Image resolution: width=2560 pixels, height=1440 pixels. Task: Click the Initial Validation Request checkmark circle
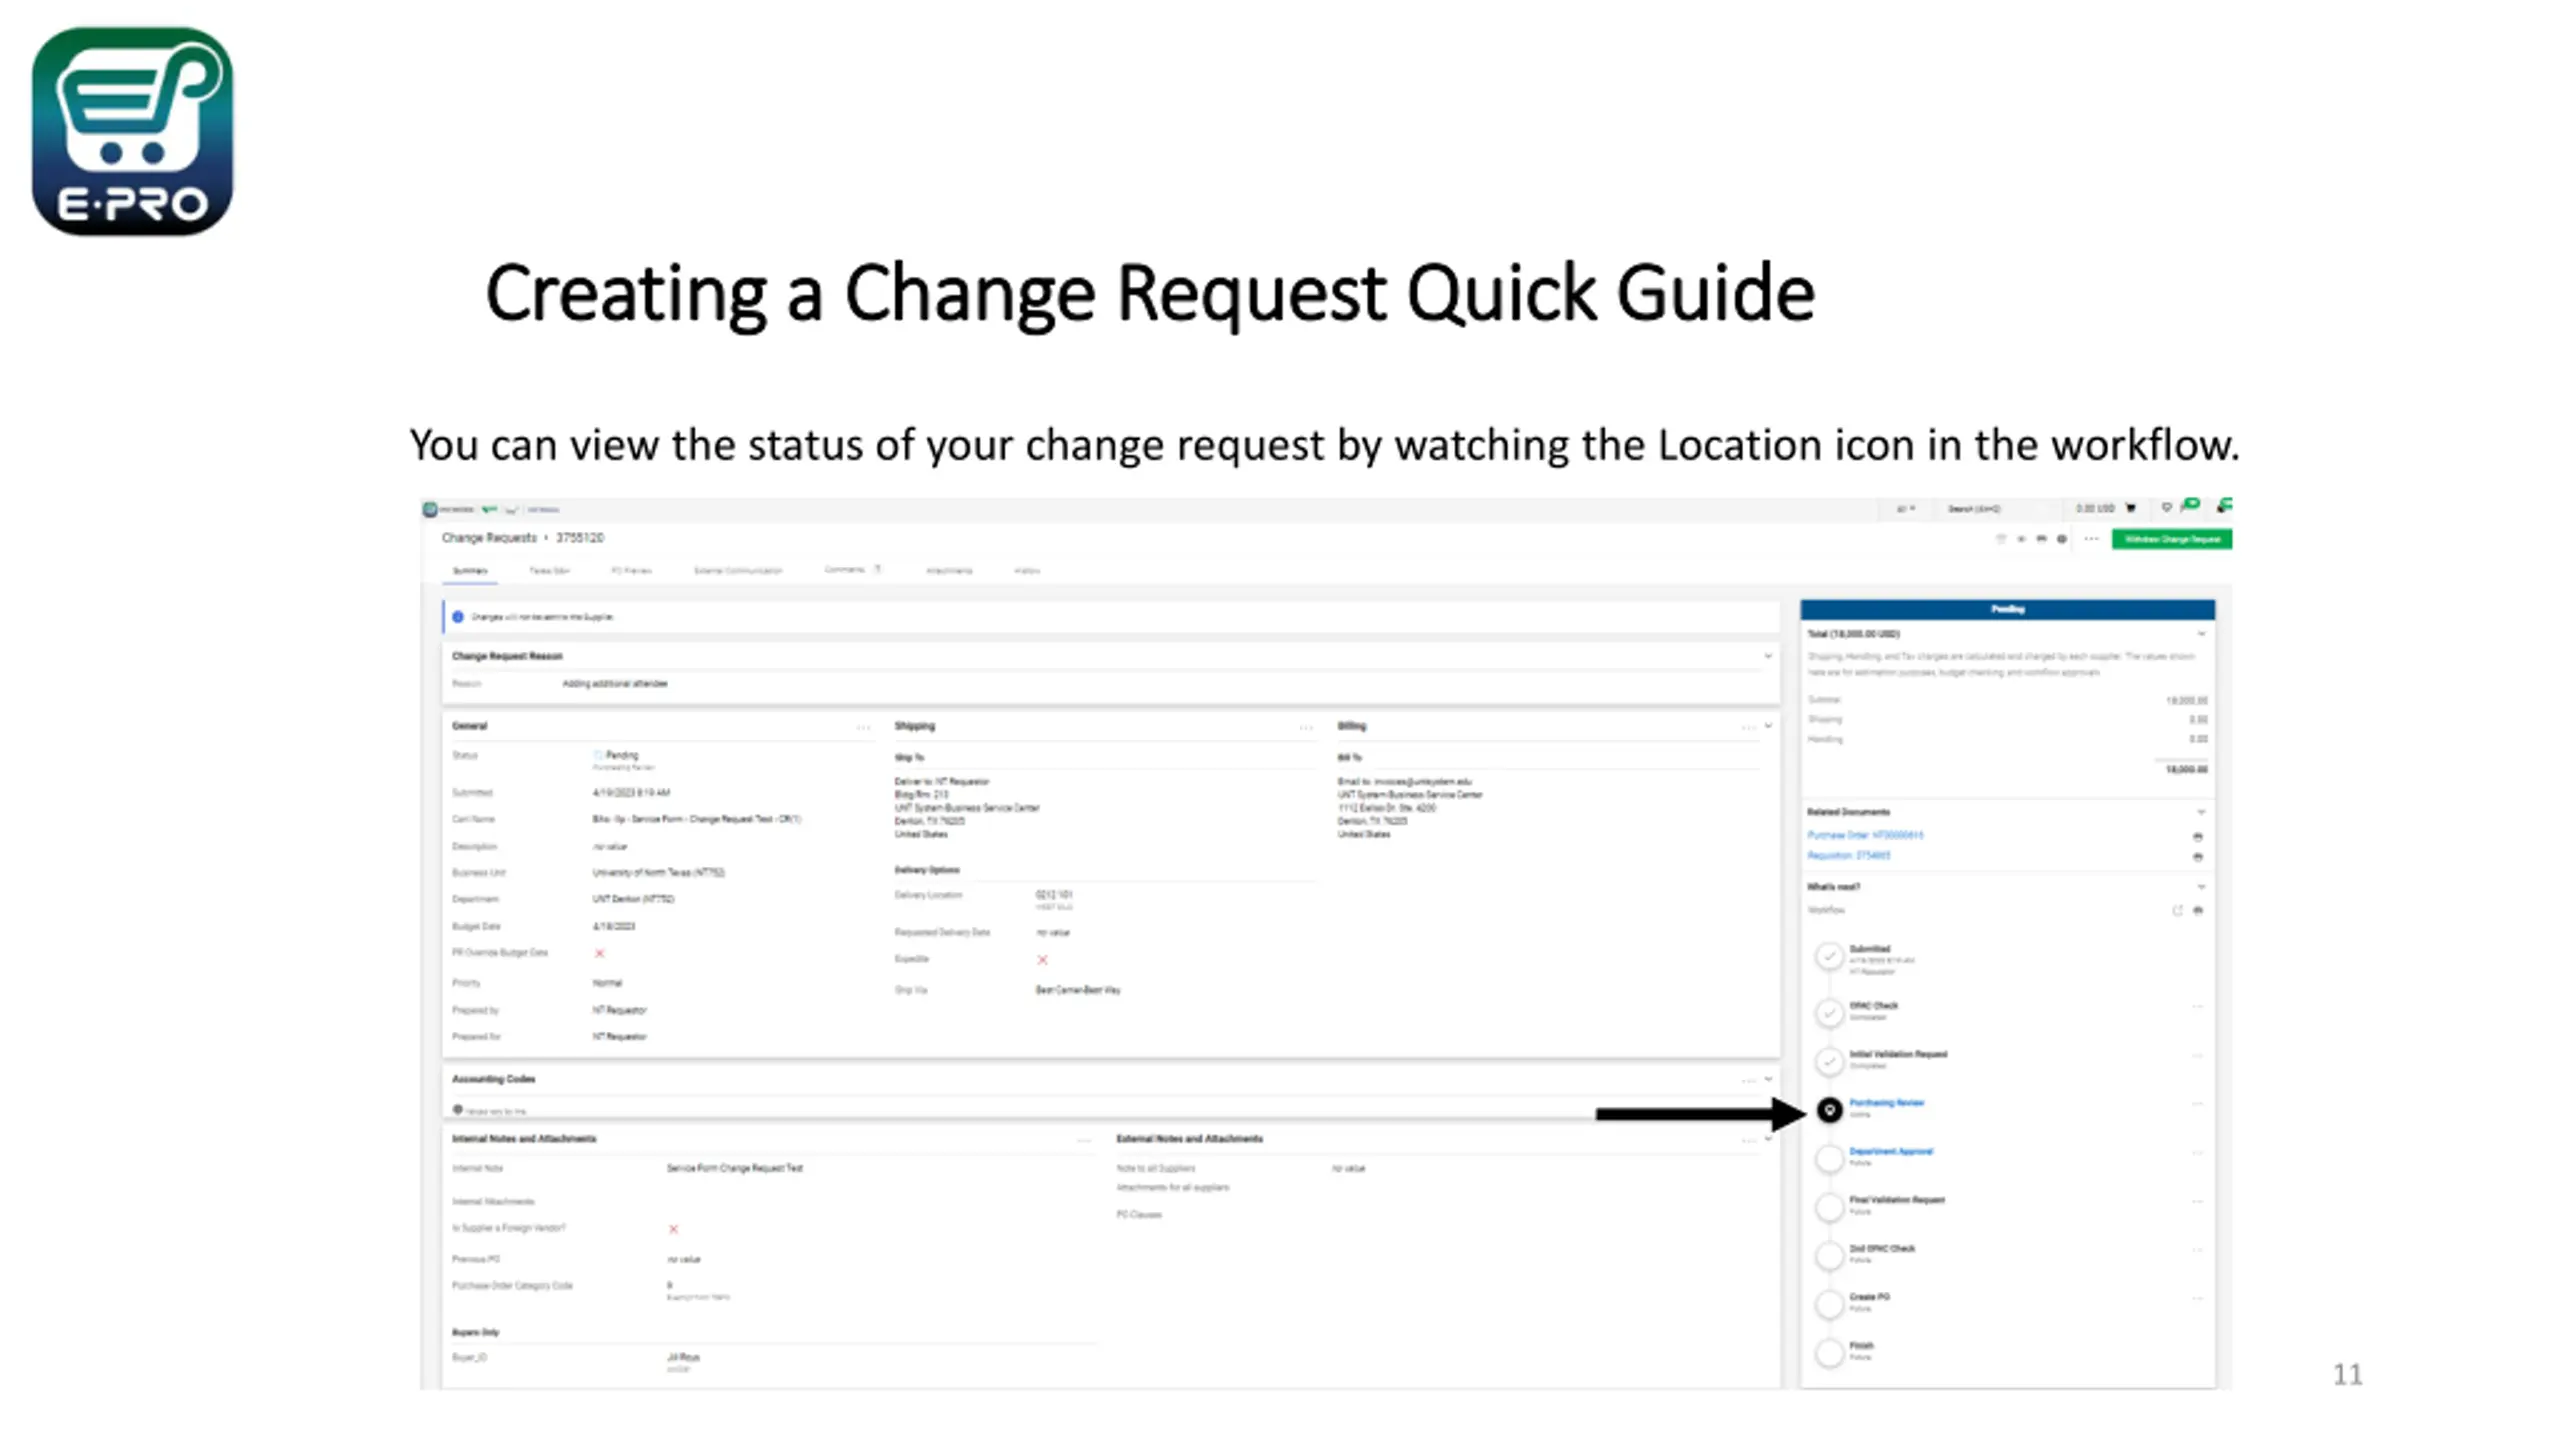(1829, 1061)
